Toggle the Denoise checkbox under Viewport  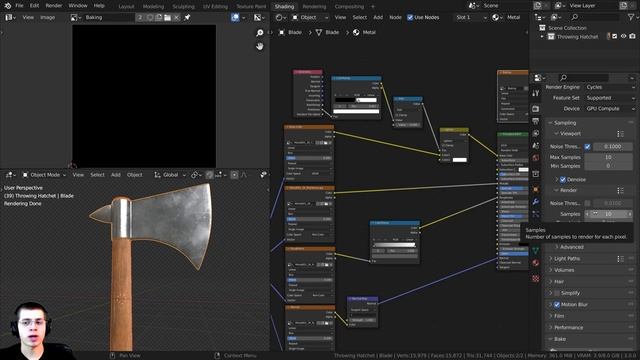(x=563, y=180)
